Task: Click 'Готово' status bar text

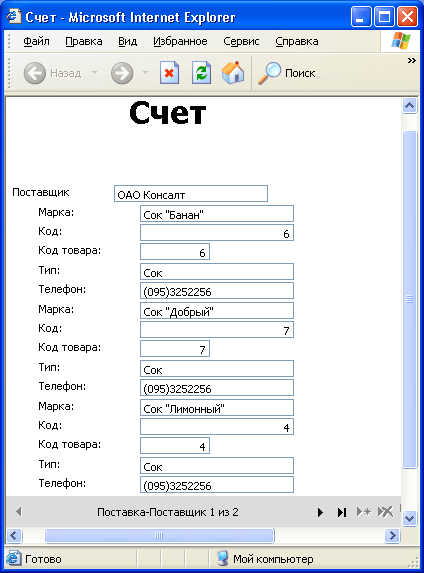Action: coord(43,559)
